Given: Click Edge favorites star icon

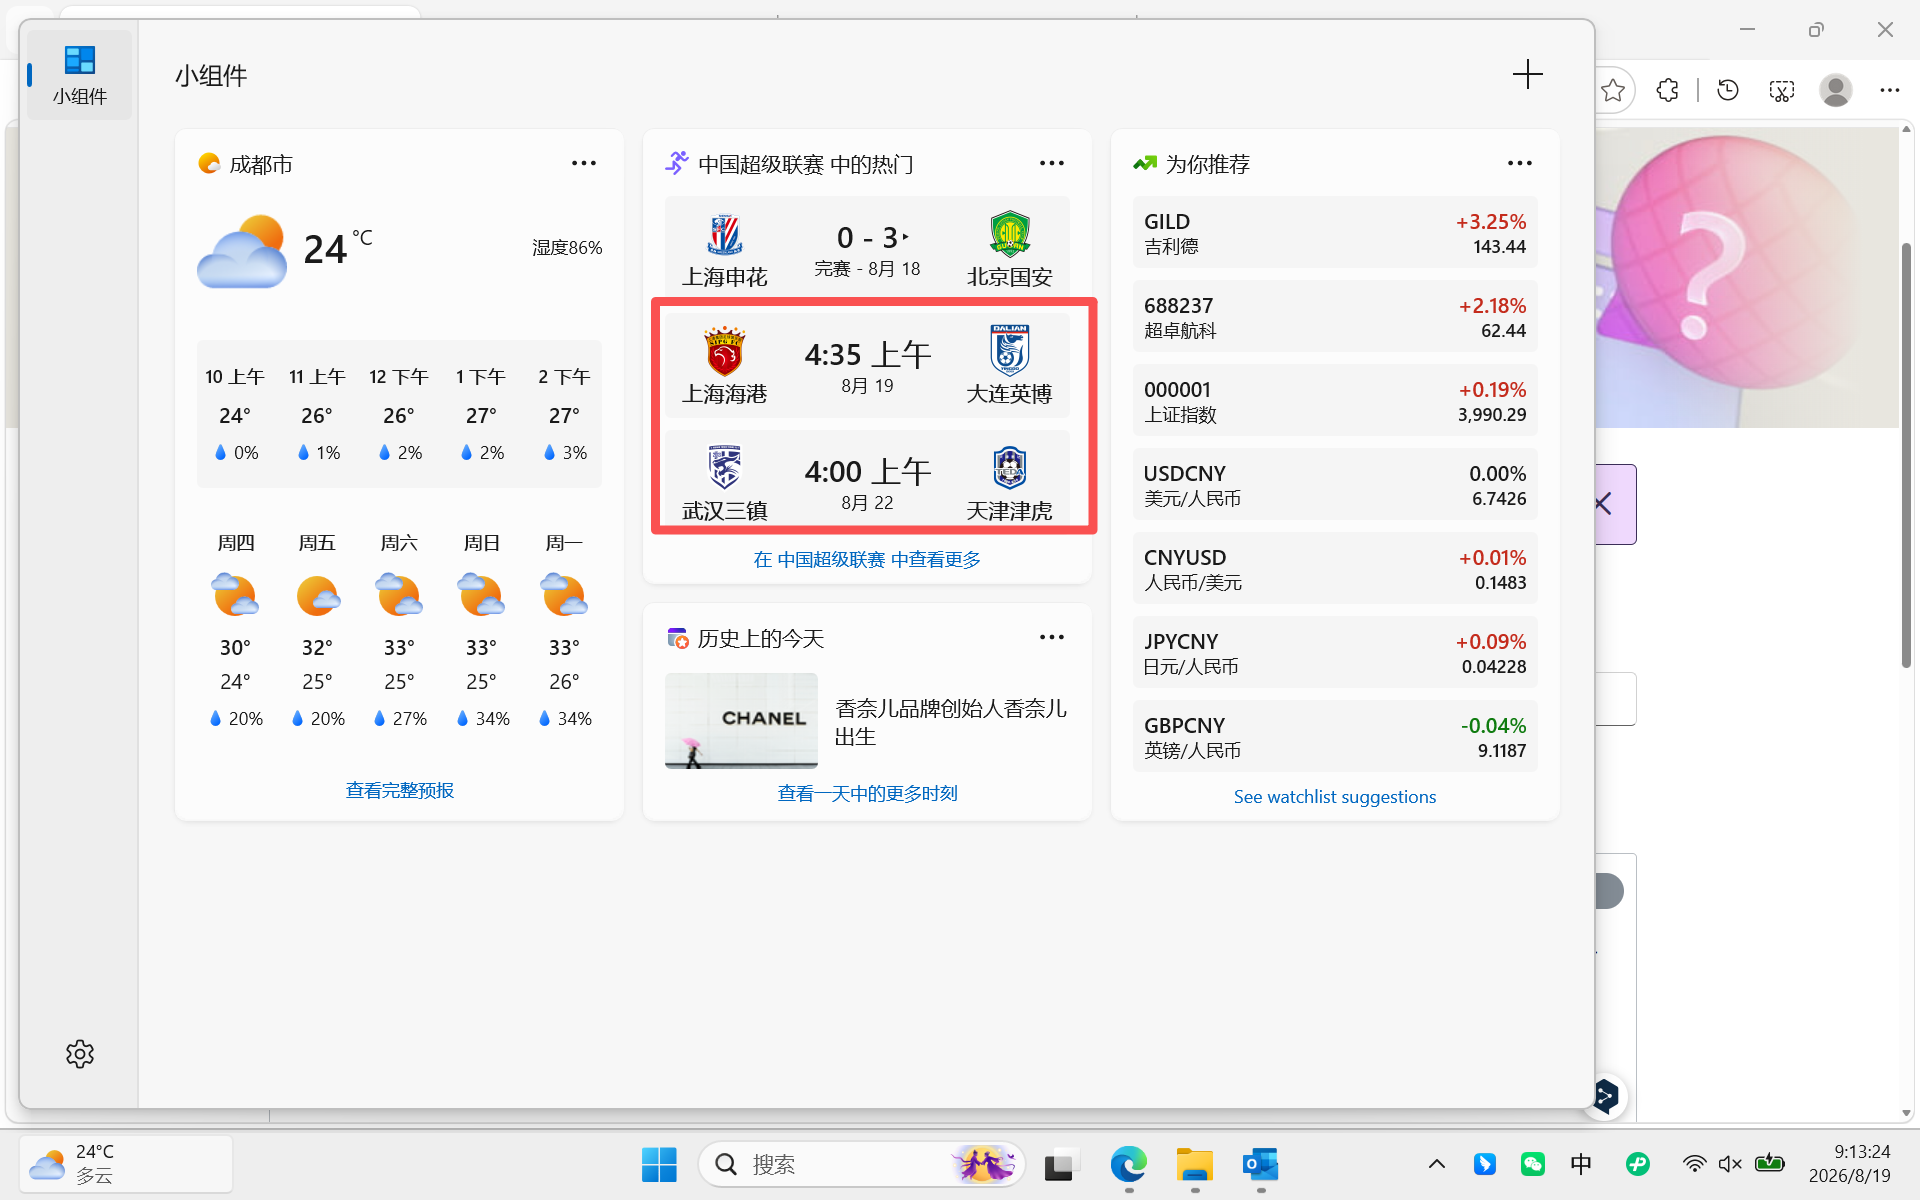Looking at the screenshot, I should pyautogui.click(x=1613, y=90).
